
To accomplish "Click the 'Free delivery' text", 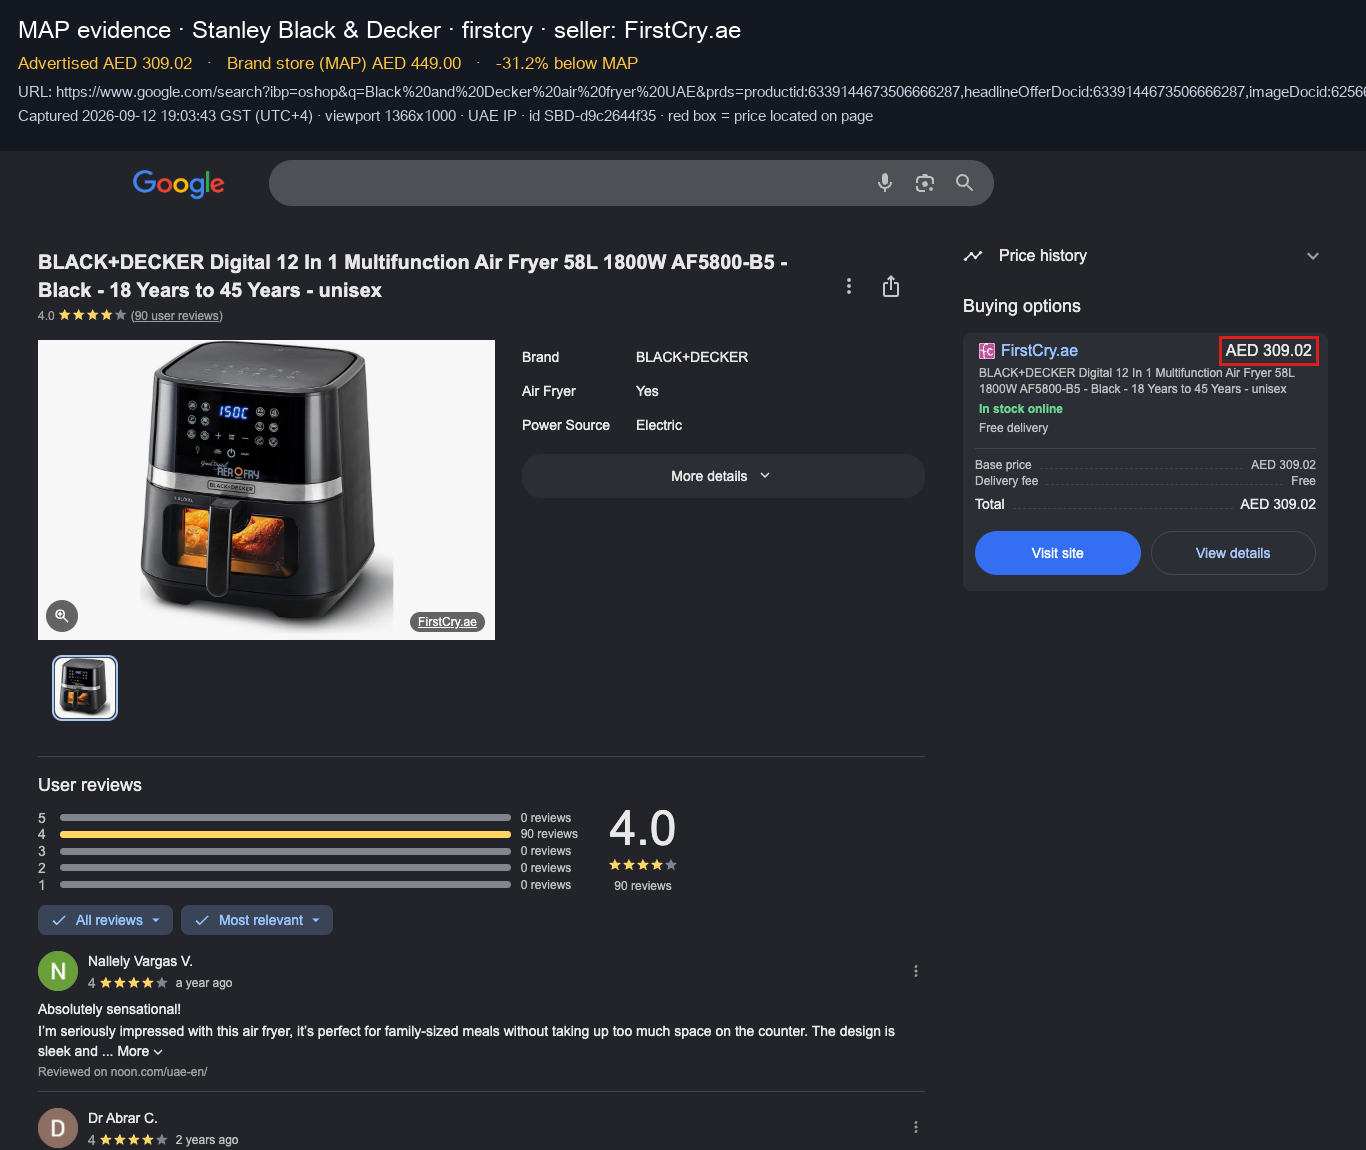I will (1014, 428).
